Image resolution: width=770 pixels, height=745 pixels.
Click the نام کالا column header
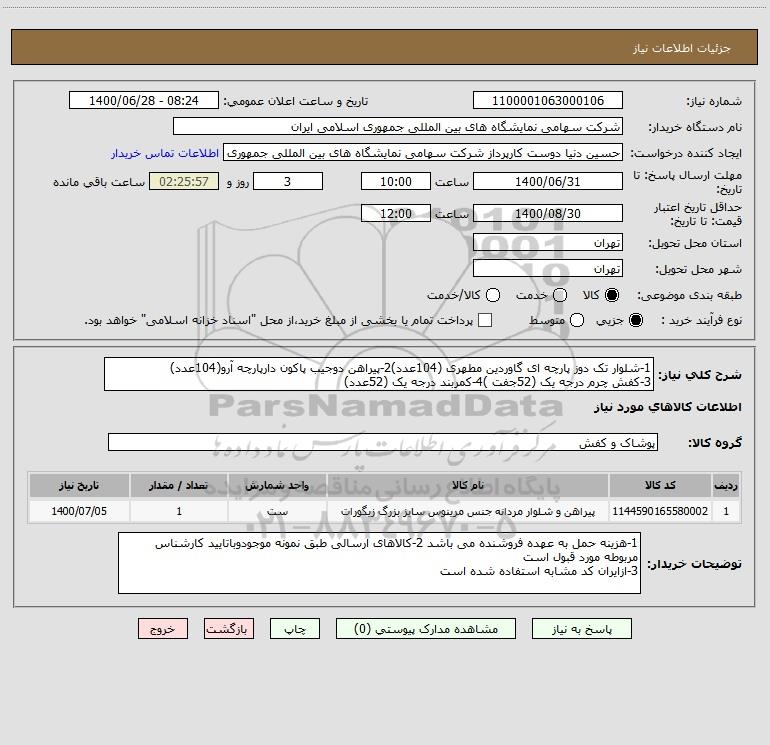468,485
